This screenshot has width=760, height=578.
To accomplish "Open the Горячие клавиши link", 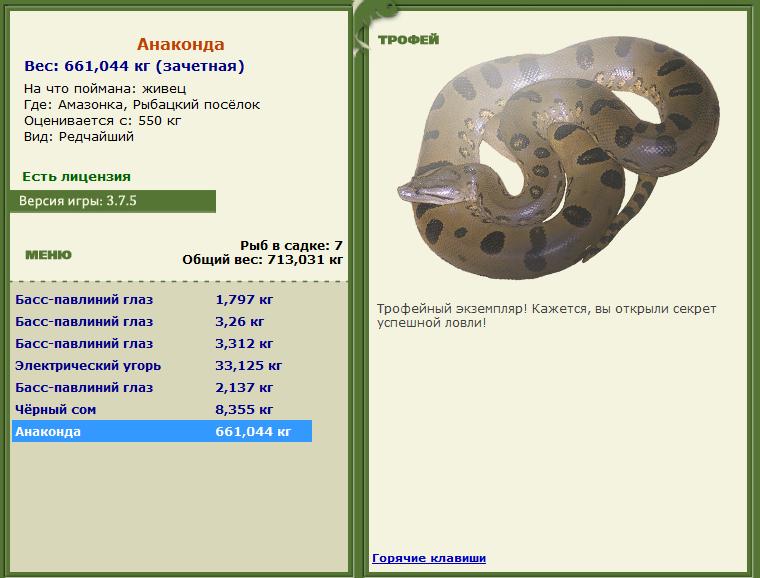I will (429, 558).
